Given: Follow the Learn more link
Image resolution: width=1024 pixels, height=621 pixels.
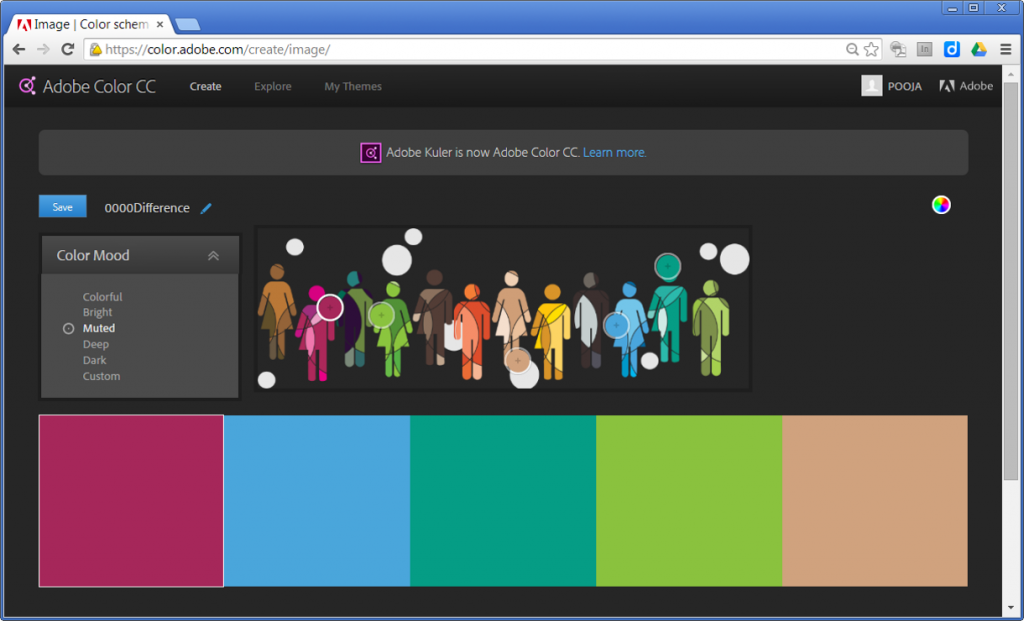Looking at the screenshot, I should click(x=614, y=153).
